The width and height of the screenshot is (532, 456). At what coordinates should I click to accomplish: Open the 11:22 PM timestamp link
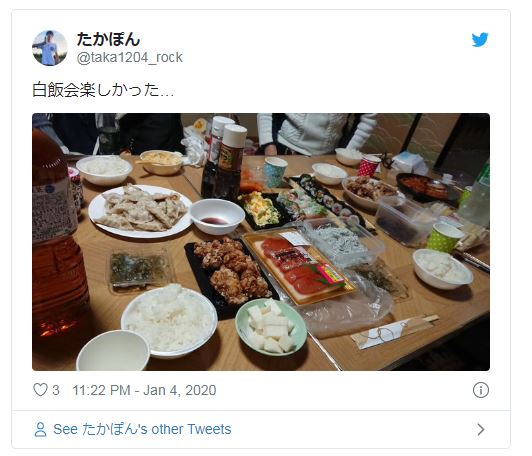[101, 390]
